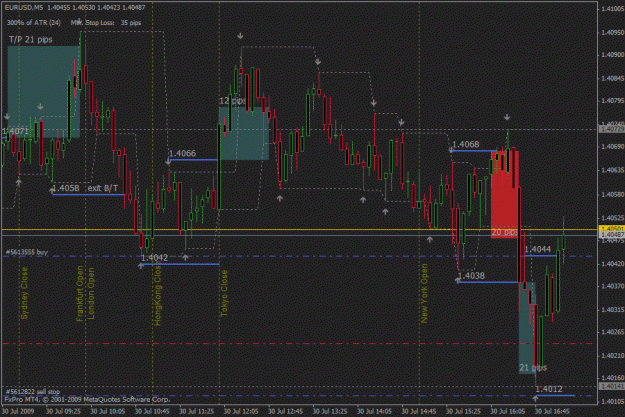Click the 'London Open' session label
This screenshot has height=417, width=625.
[x=91, y=293]
